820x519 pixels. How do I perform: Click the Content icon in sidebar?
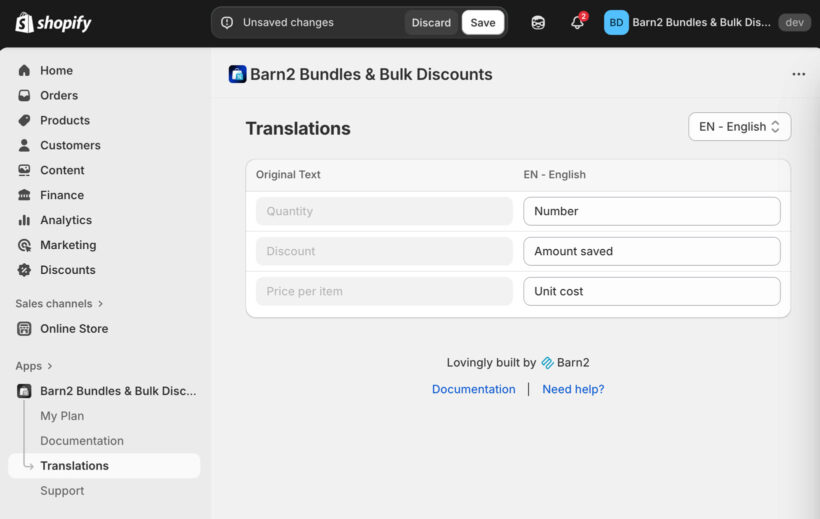(x=24, y=170)
